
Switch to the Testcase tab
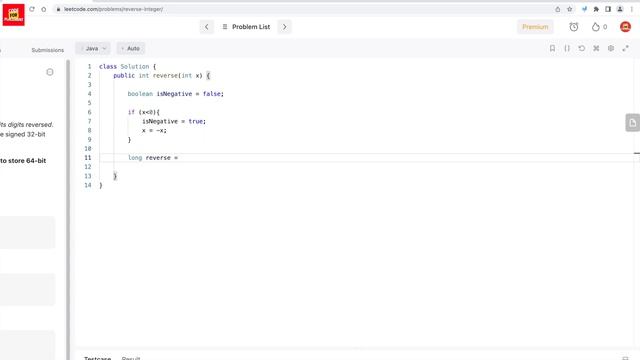point(98,358)
